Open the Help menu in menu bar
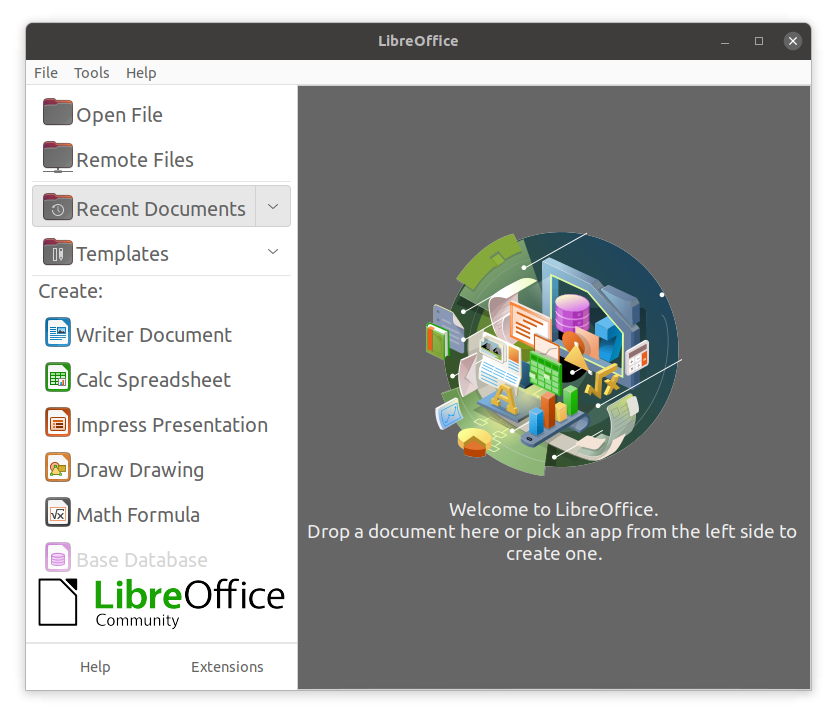 click(141, 73)
